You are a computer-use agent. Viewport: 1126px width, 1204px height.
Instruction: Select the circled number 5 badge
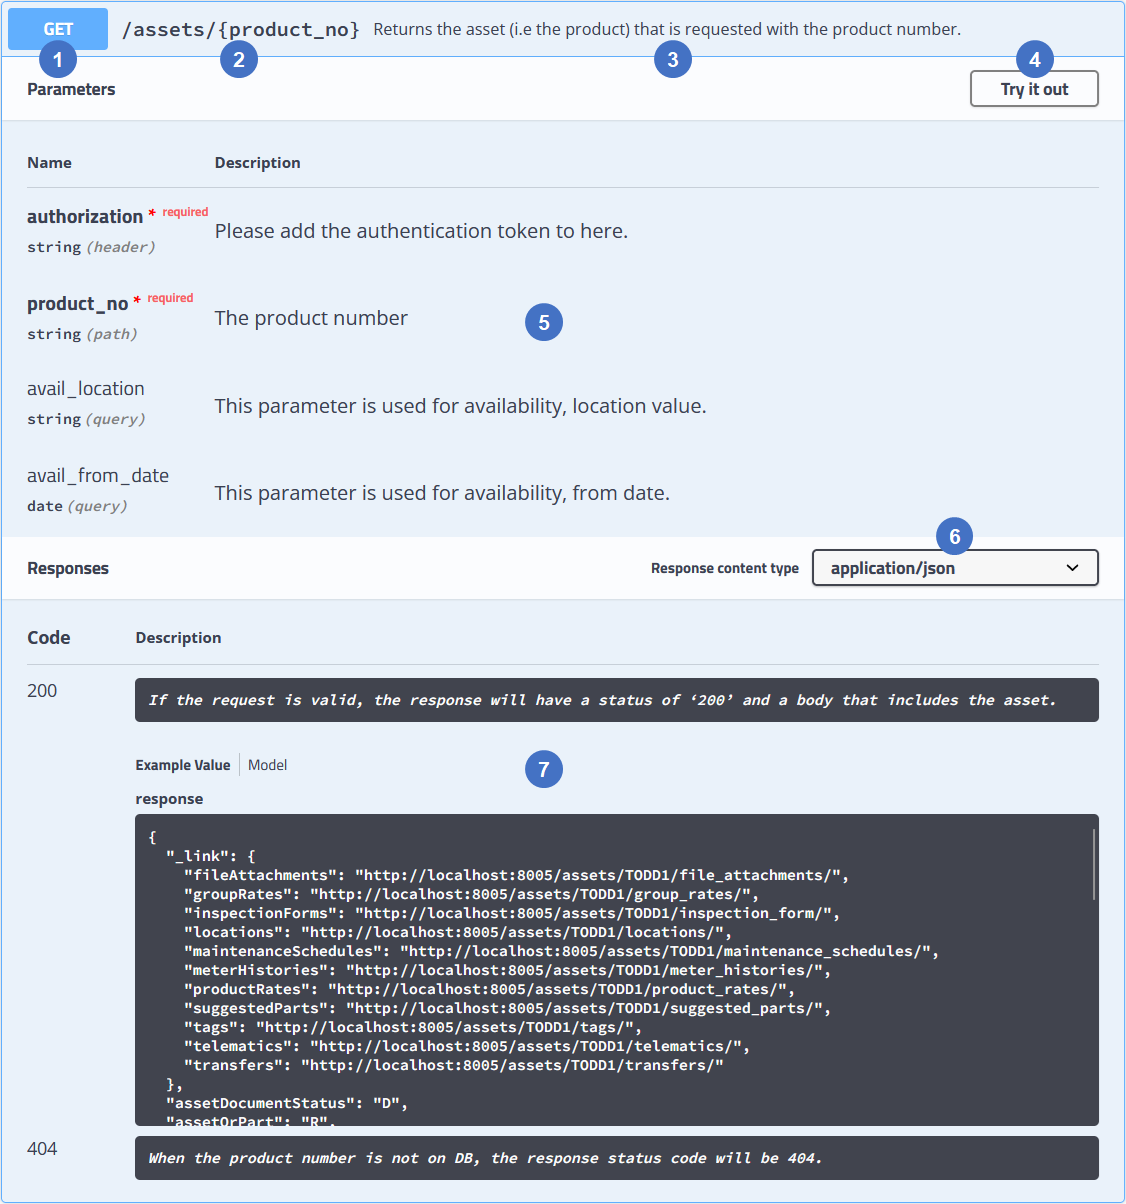coord(544,322)
